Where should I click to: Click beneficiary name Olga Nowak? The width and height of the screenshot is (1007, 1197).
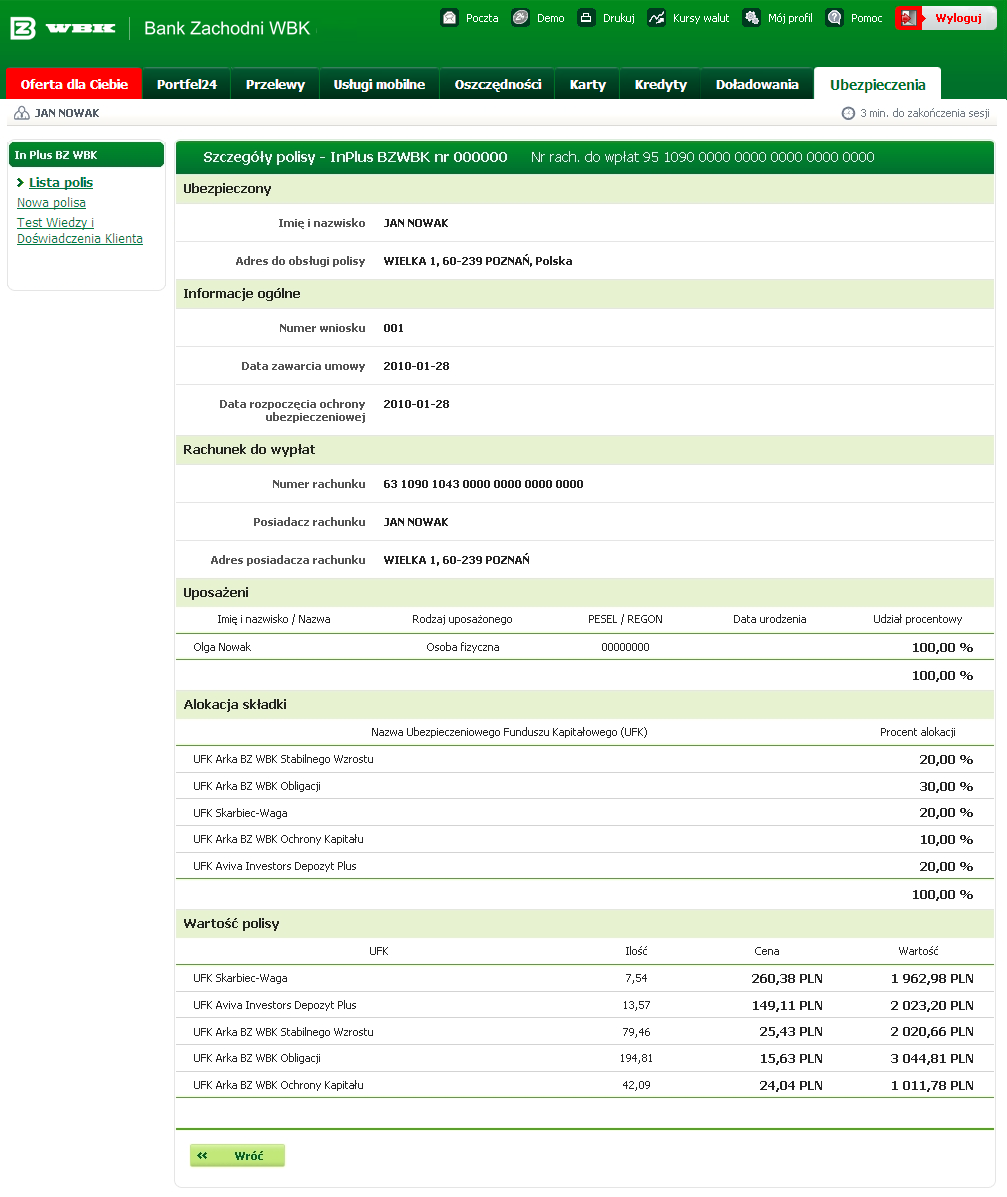pos(222,647)
